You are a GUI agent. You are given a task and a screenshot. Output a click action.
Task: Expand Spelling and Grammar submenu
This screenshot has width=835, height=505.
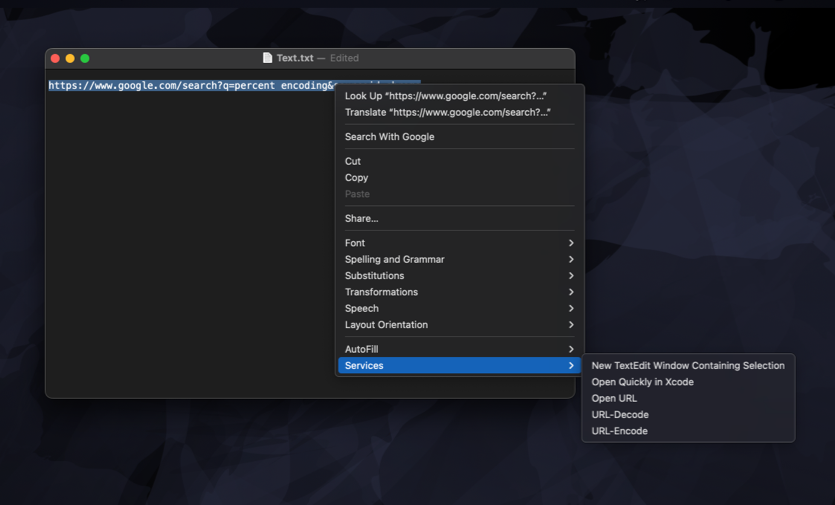459,259
